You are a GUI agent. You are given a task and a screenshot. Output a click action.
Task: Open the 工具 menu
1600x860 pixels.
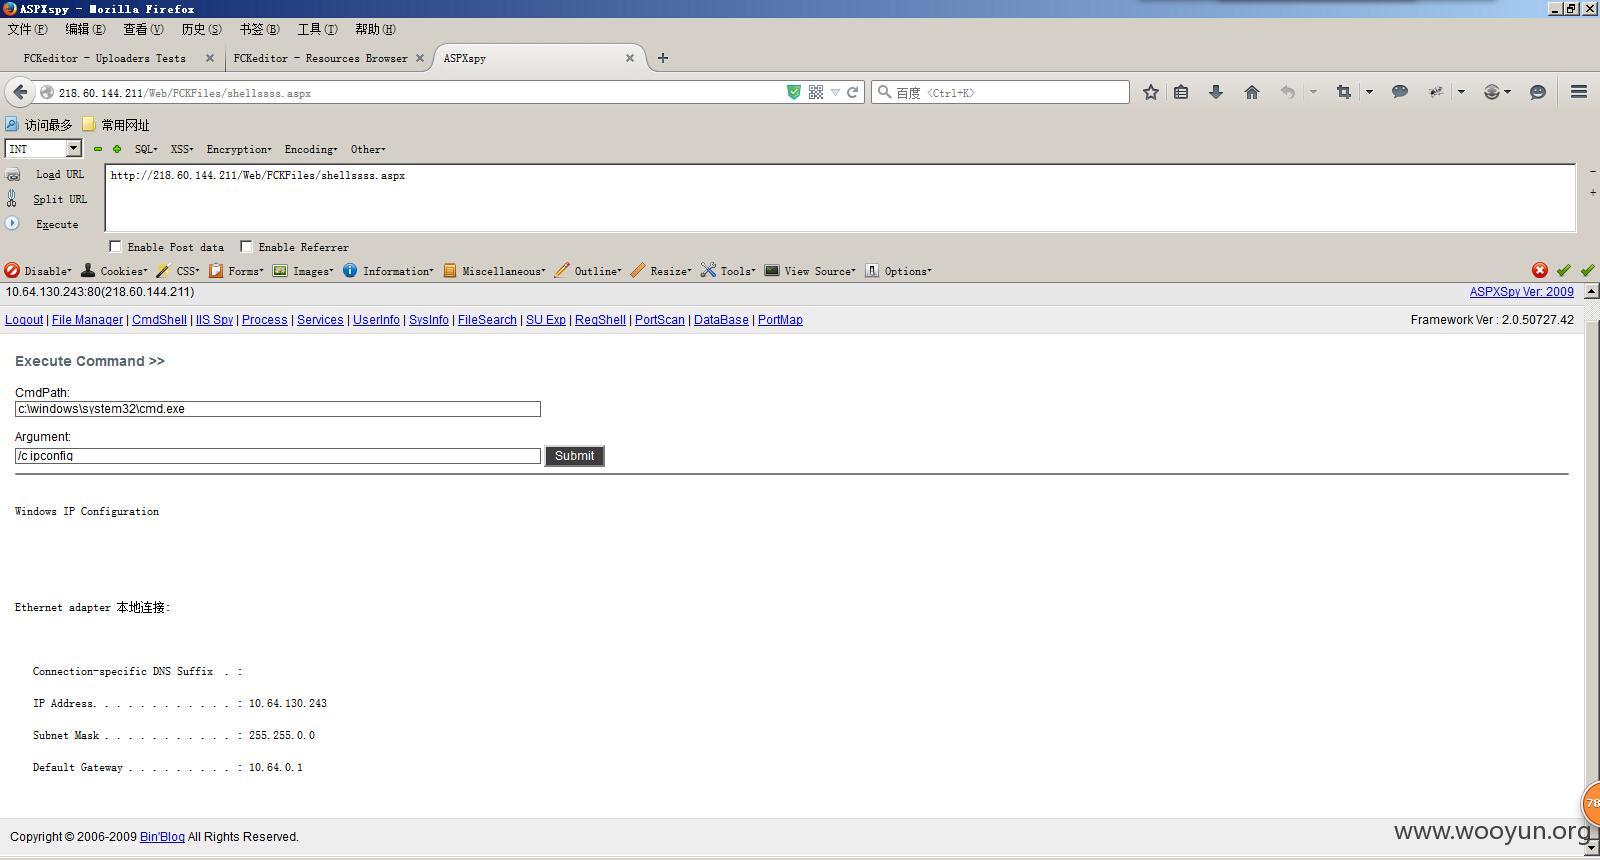tap(317, 29)
